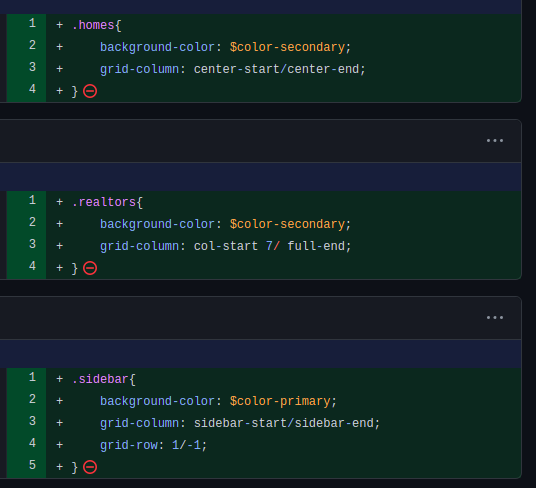The width and height of the screenshot is (536, 488).
Task: Click the .sidebar selector text
Action: [x=100, y=379]
